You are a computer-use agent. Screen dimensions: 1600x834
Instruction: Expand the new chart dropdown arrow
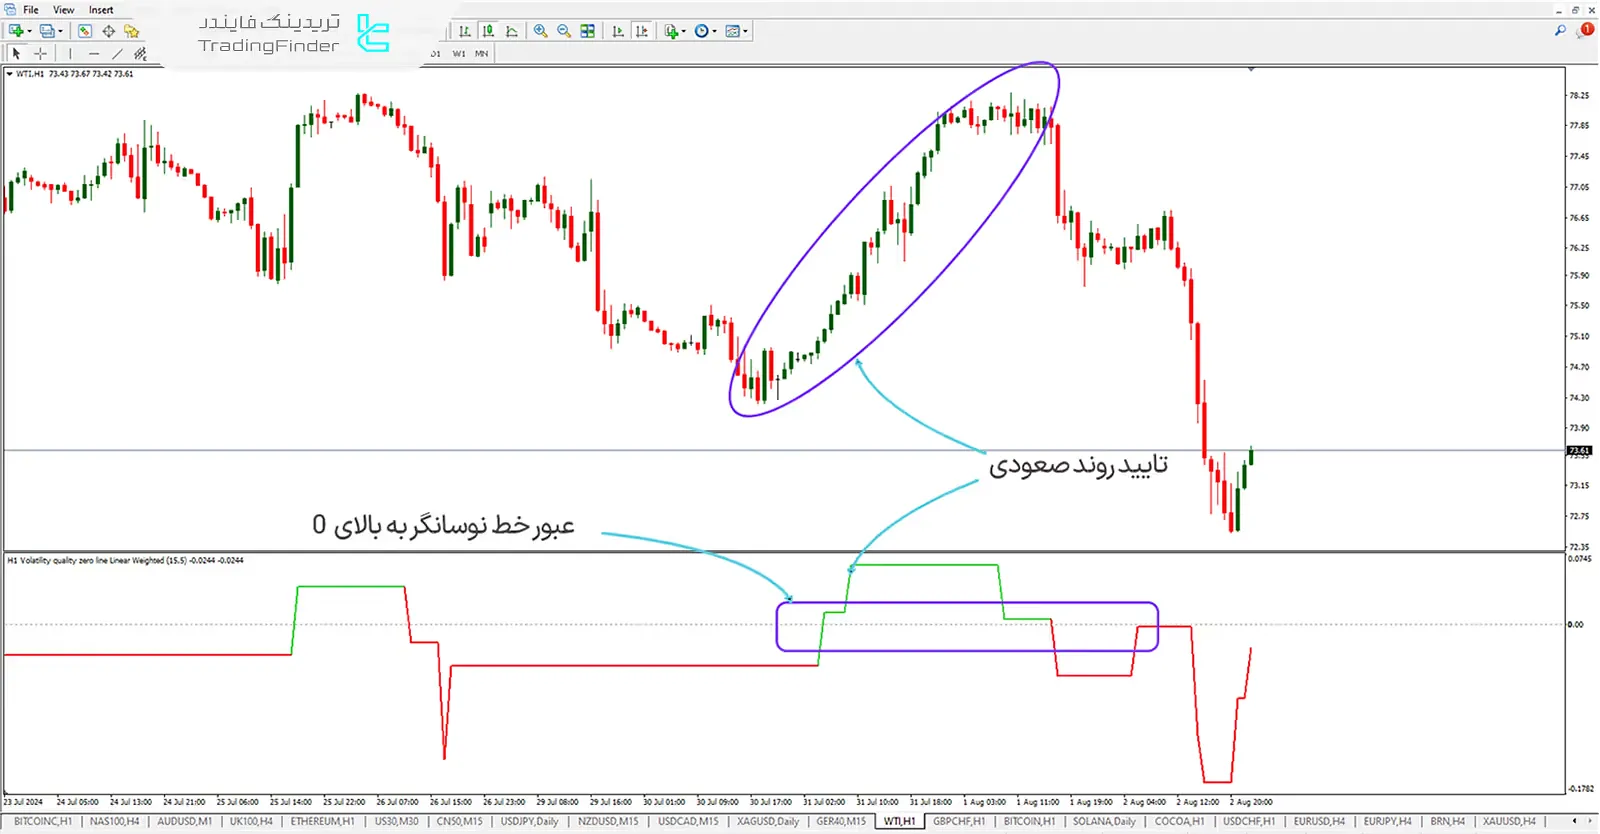tap(28, 31)
